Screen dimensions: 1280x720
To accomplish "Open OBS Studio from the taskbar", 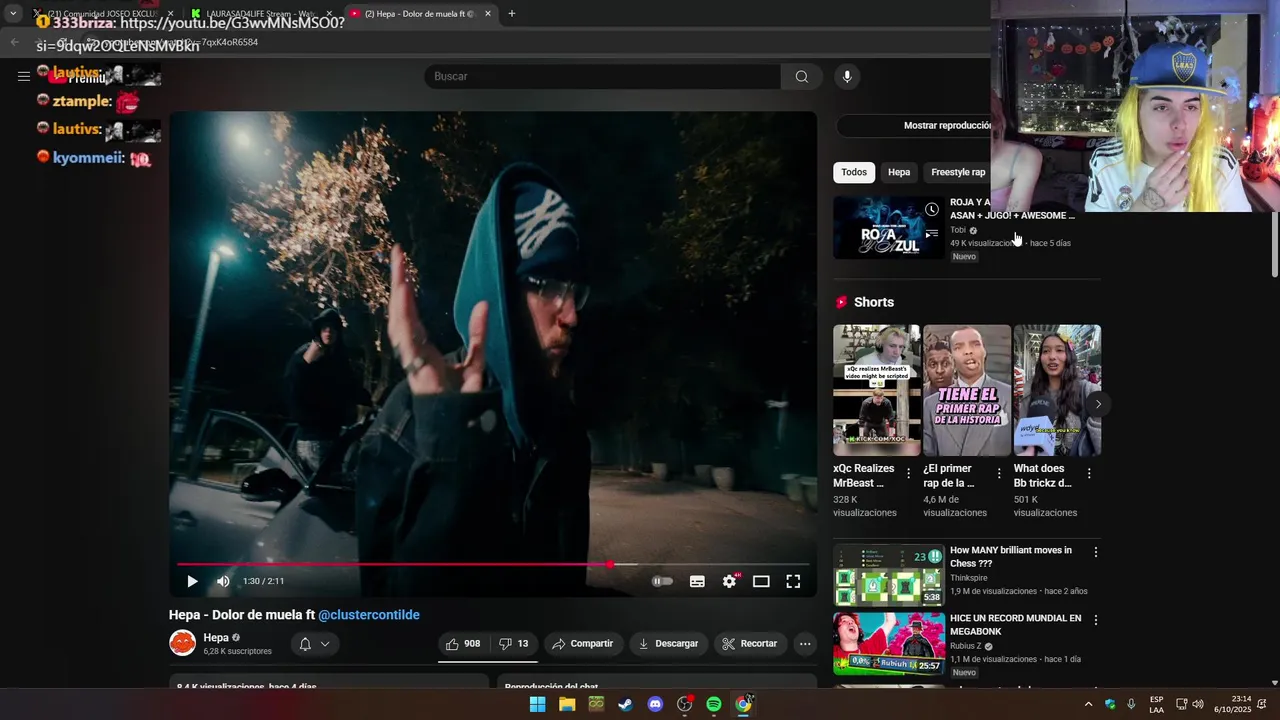I will tap(685, 704).
